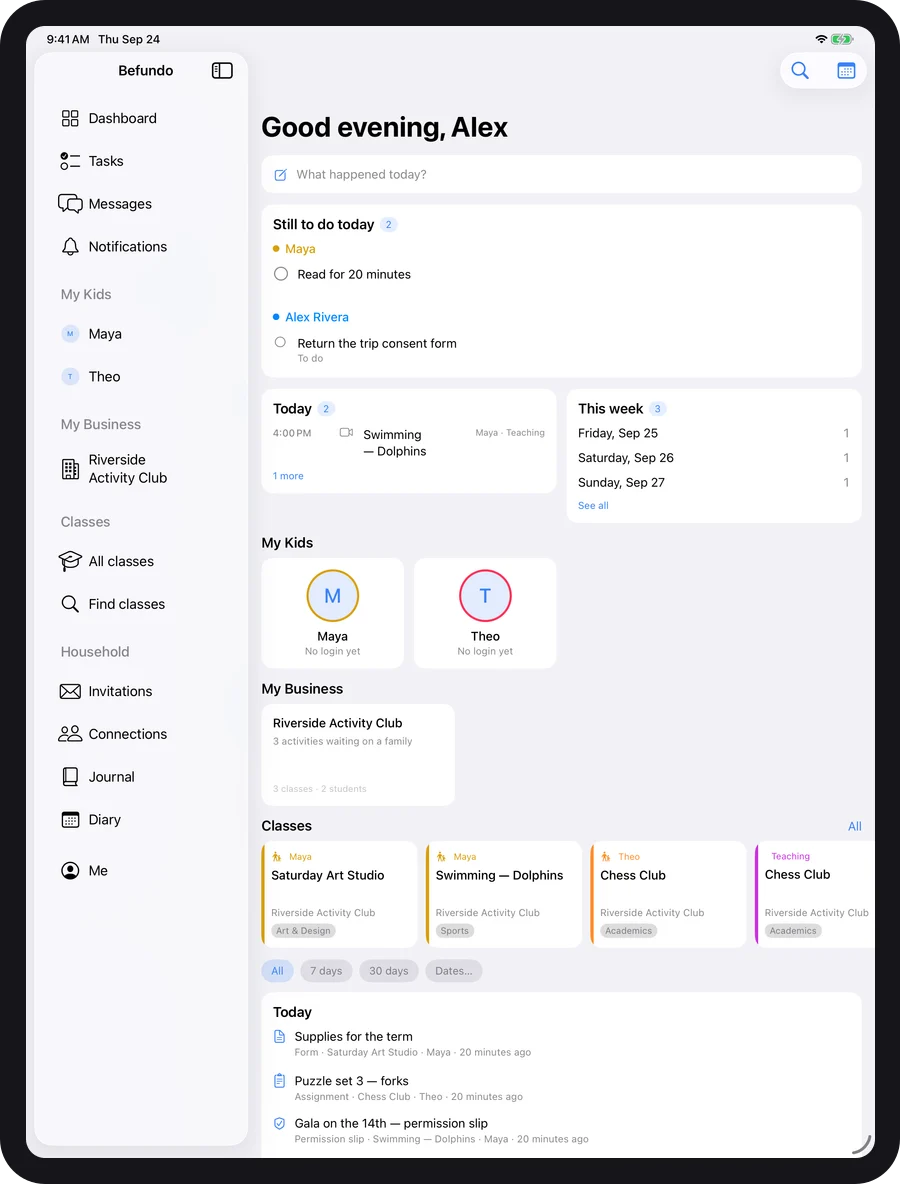The image size is (900, 1184).
Task: Click the battery indicator in status bar
Action: (x=842, y=39)
